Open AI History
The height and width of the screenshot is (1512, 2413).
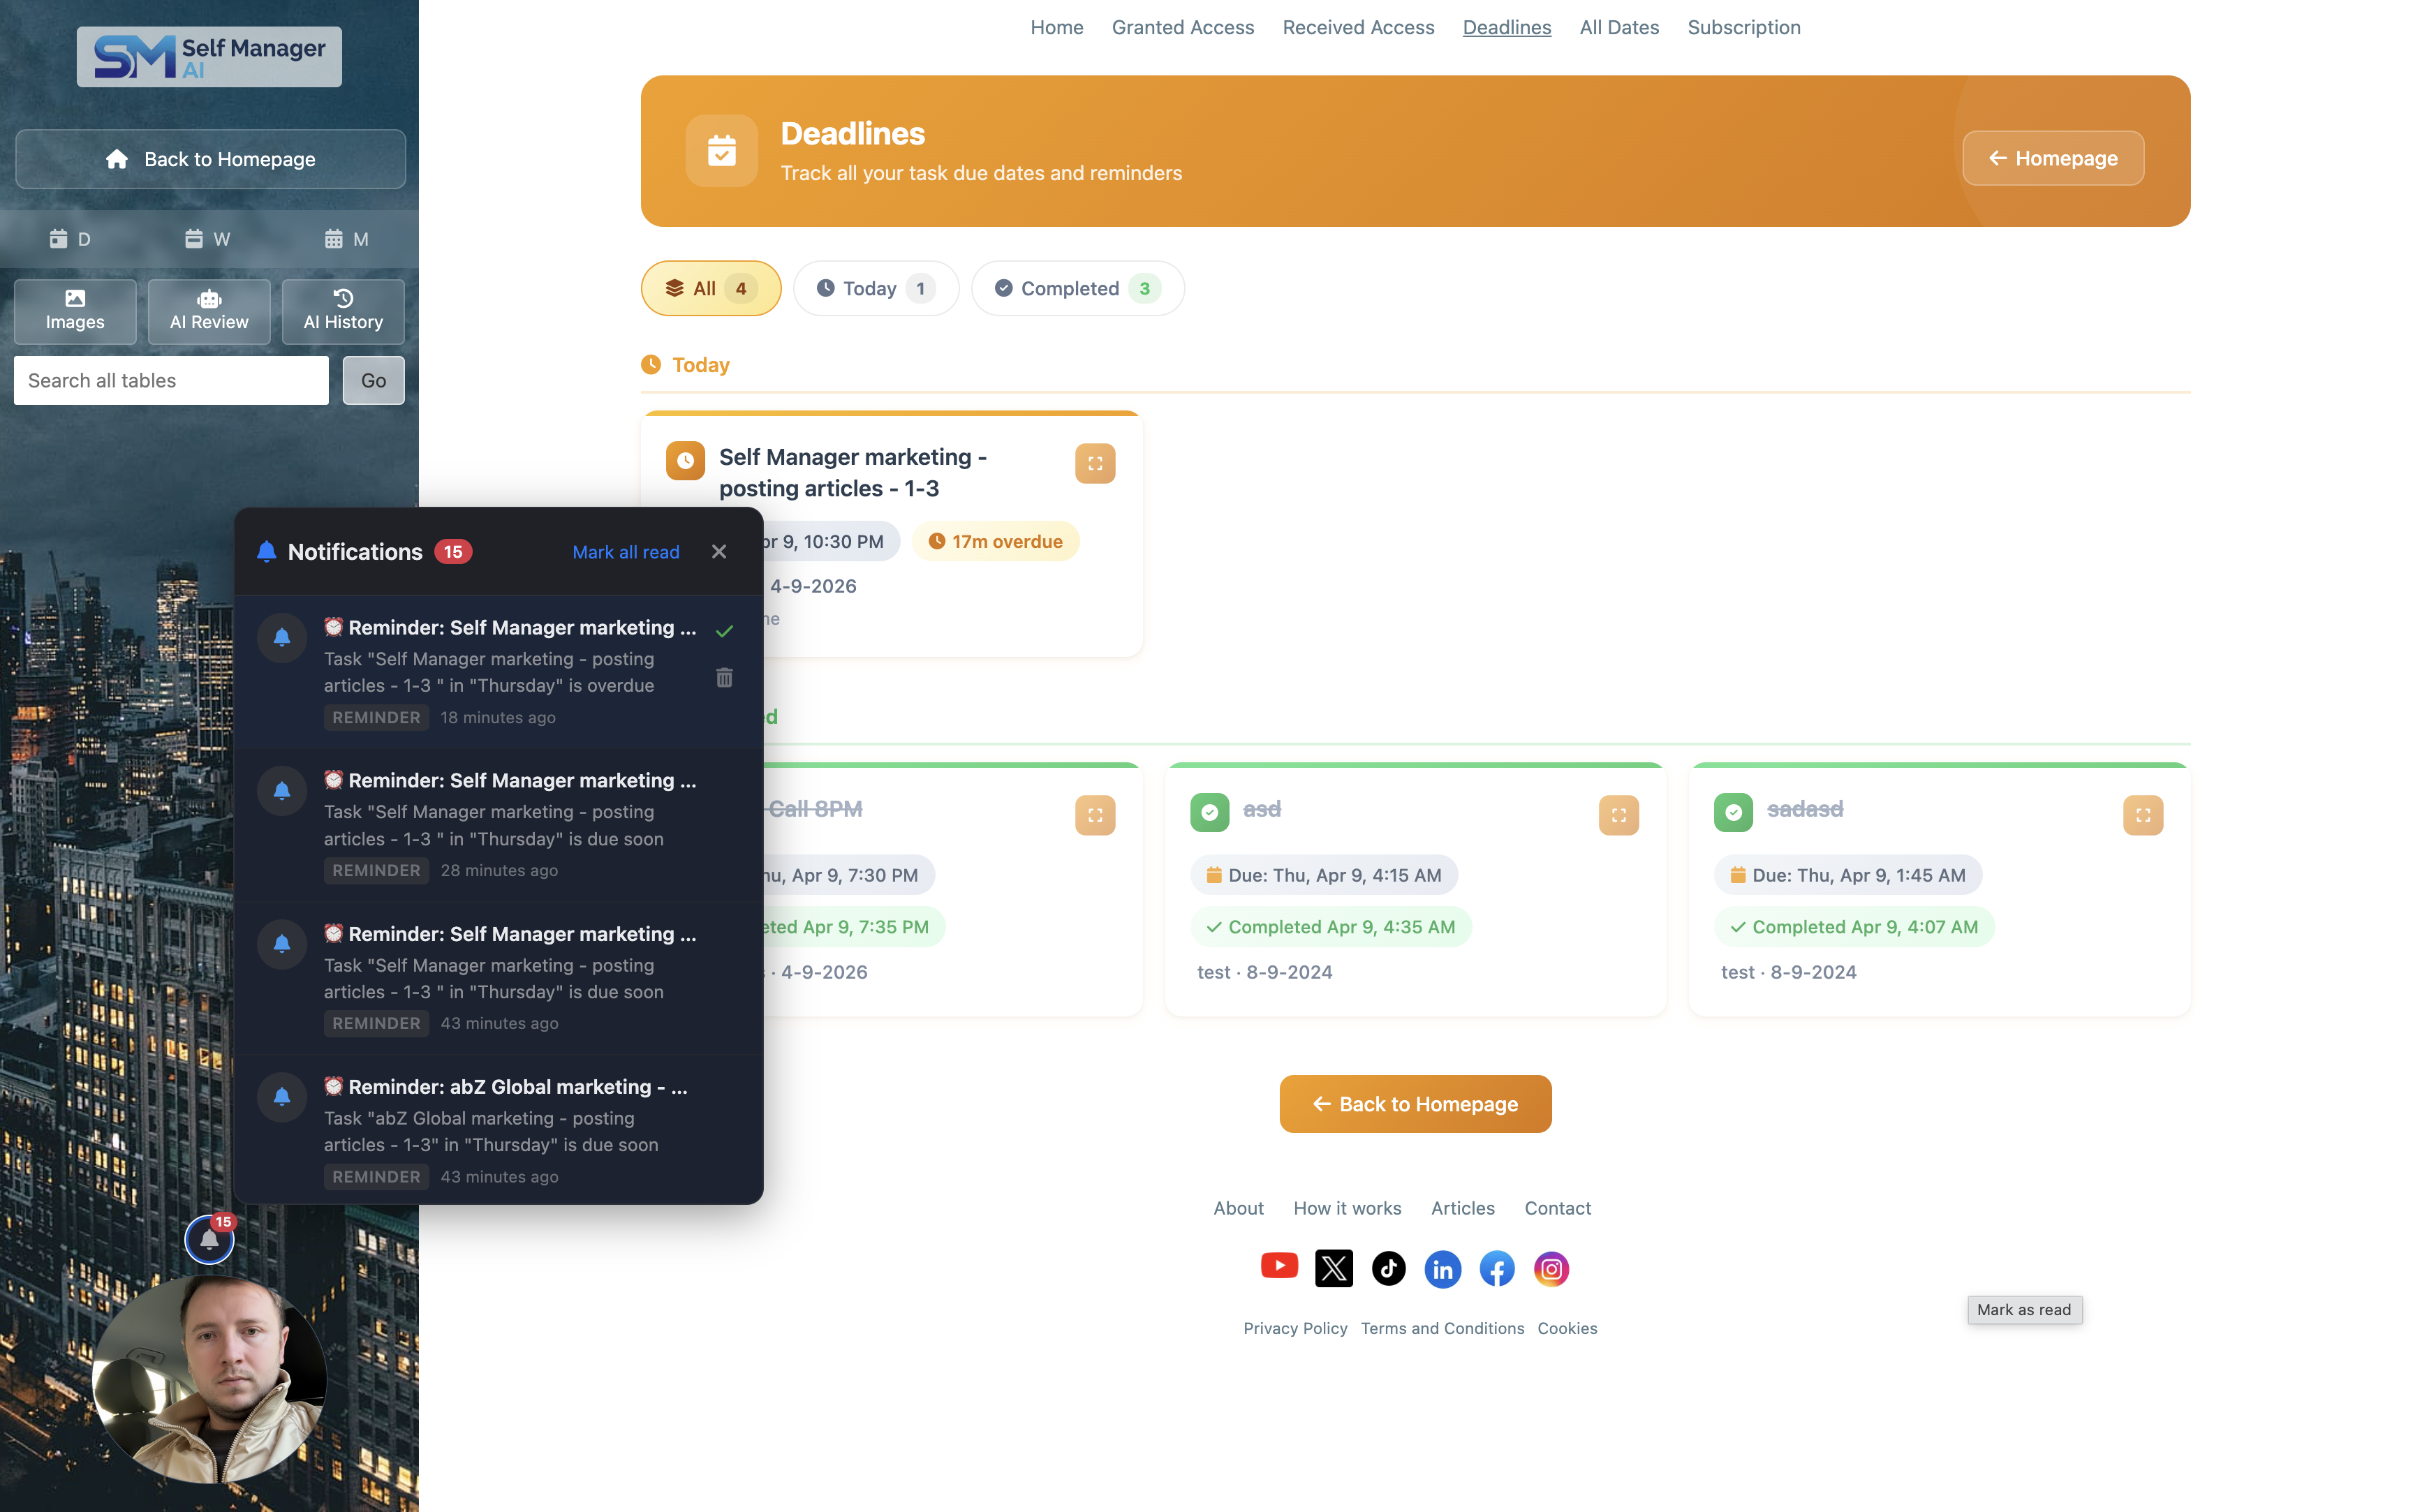(343, 311)
